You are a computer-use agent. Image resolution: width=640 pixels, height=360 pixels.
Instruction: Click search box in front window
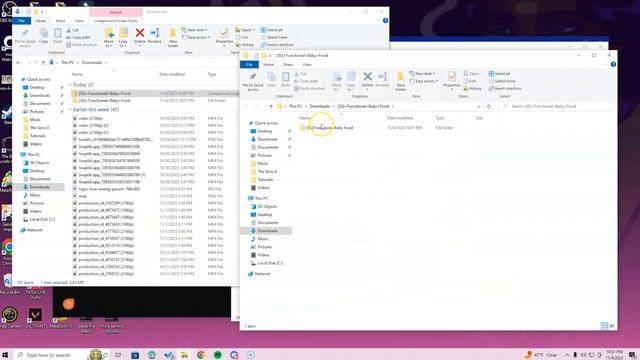pos(556,106)
